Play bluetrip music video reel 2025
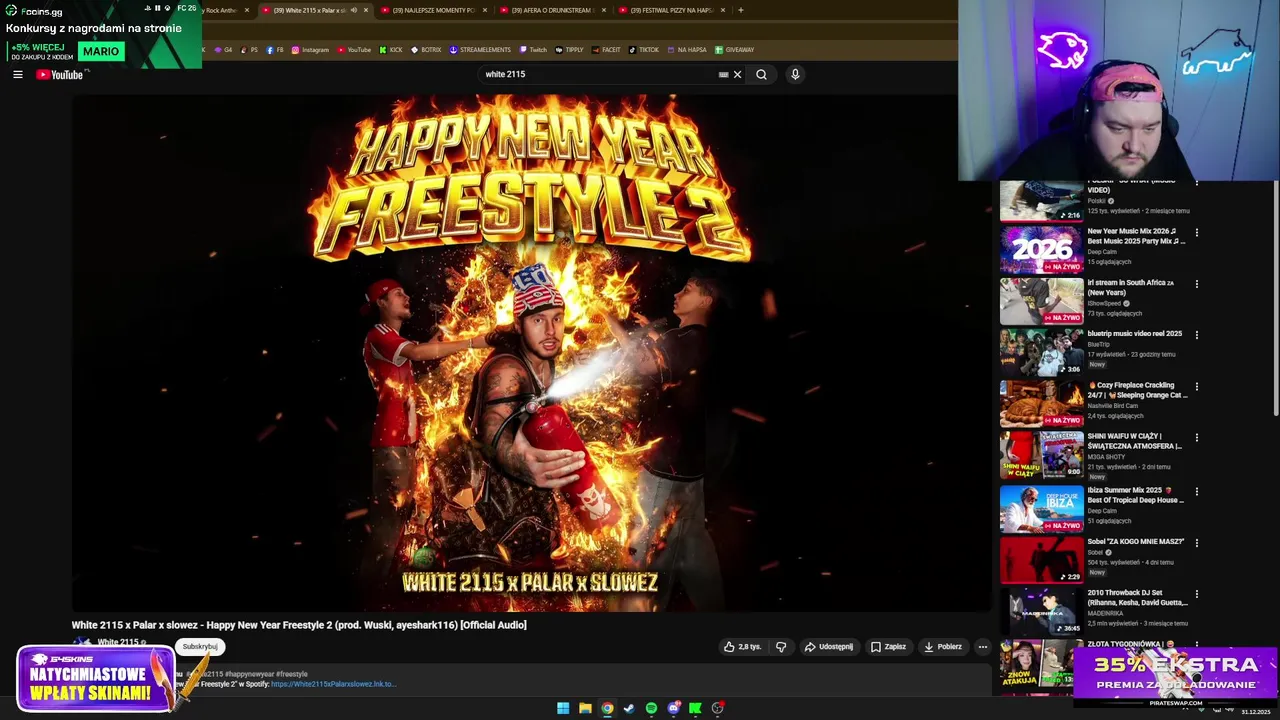This screenshot has height=720, width=1280. [1041, 352]
